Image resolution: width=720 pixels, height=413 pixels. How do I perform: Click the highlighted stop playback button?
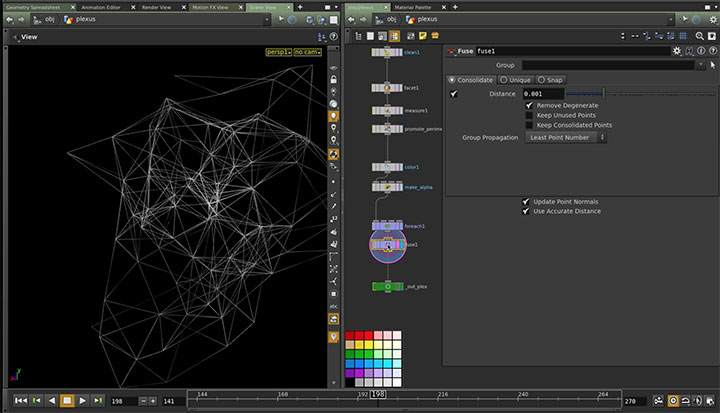coord(67,401)
